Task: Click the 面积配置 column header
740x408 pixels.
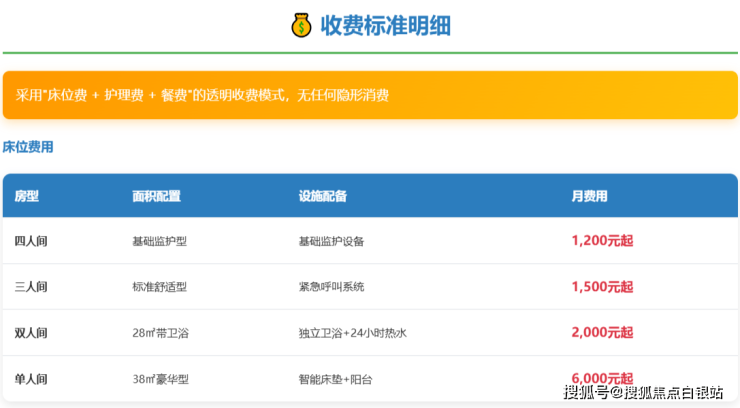Action: coord(156,196)
